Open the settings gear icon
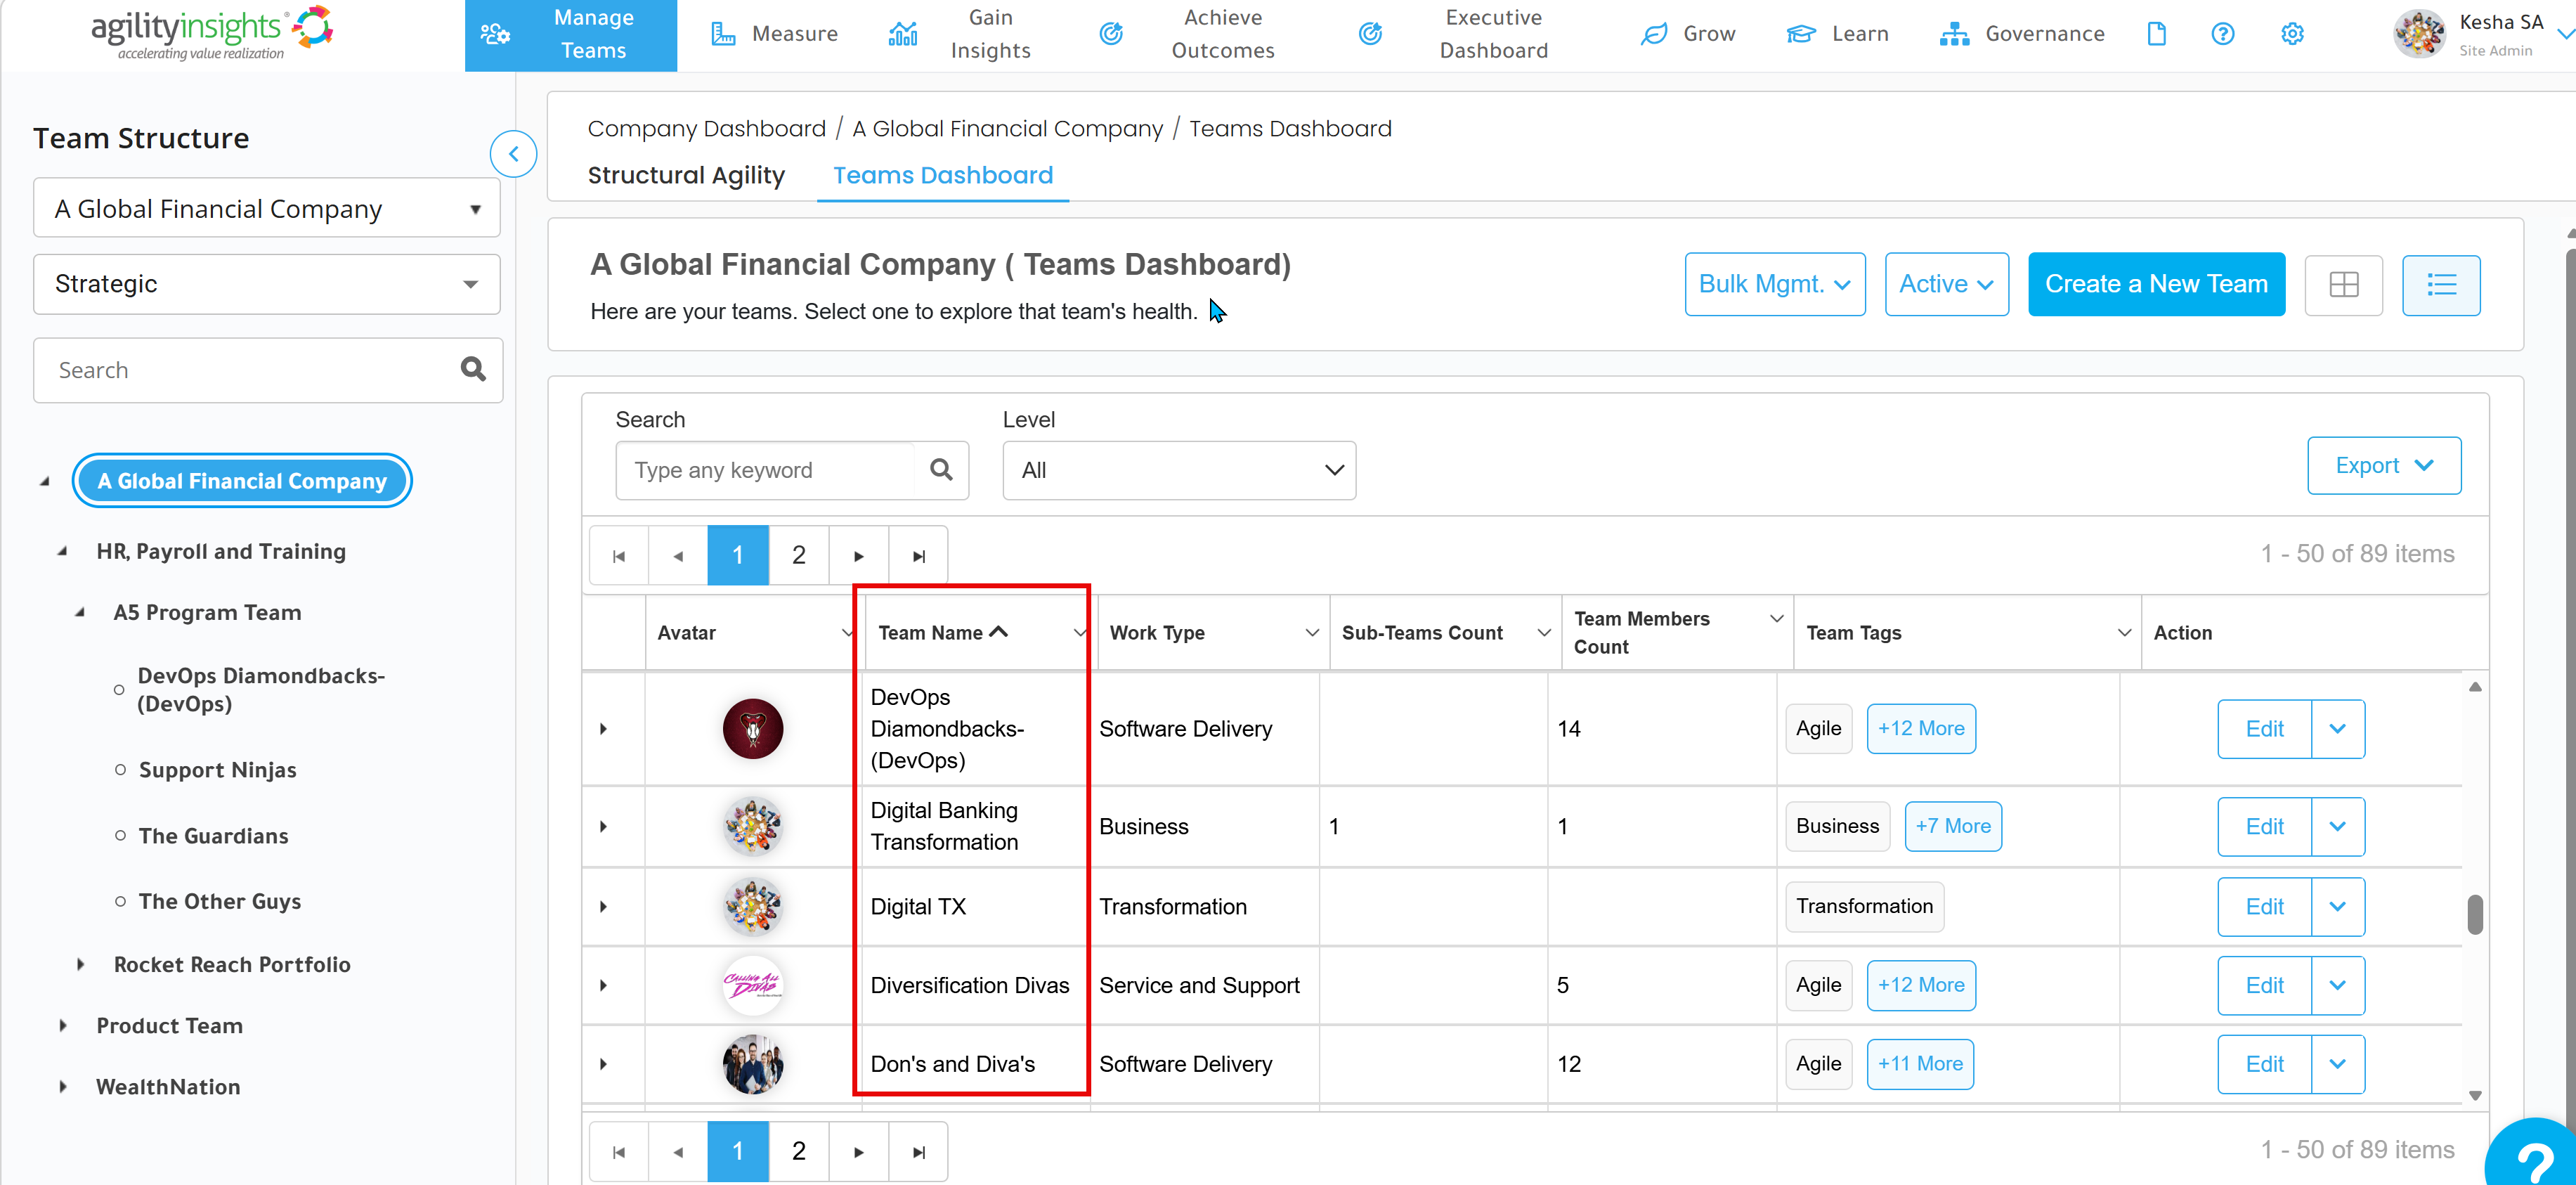The height and width of the screenshot is (1185, 2576). [x=2292, y=34]
